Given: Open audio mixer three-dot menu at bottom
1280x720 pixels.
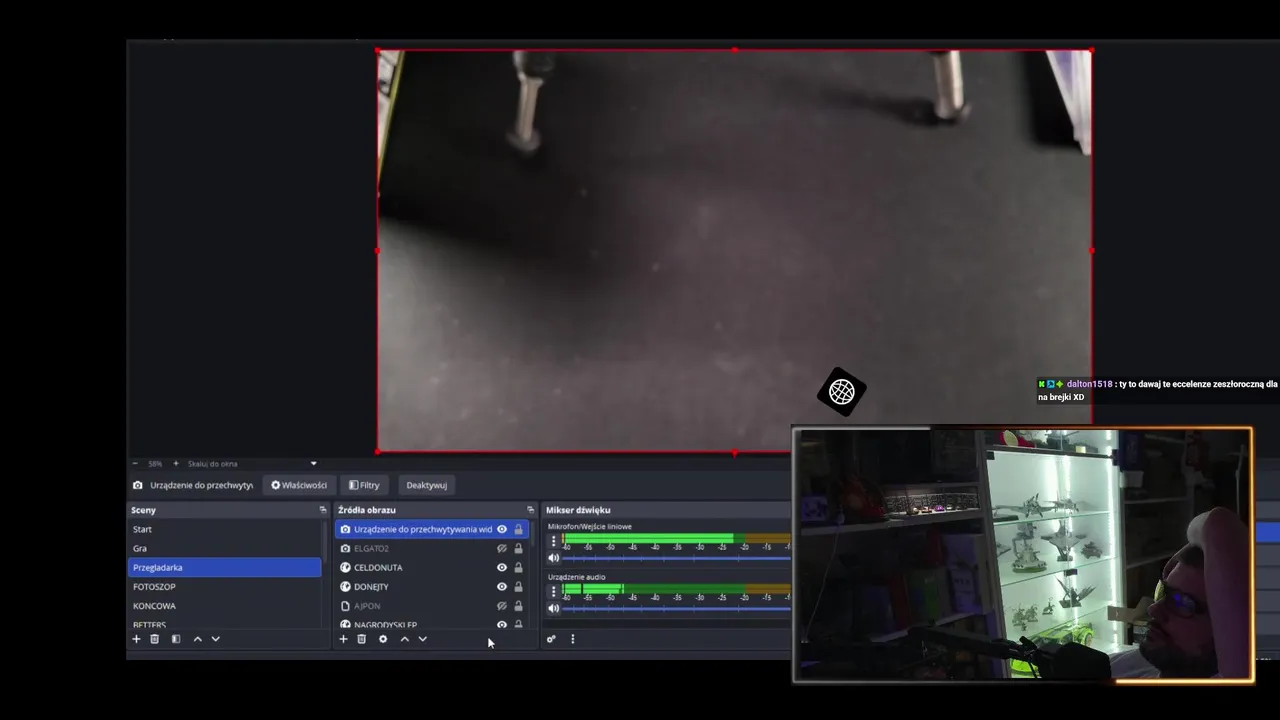Looking at the screenshot, I should tap(573, 639).
